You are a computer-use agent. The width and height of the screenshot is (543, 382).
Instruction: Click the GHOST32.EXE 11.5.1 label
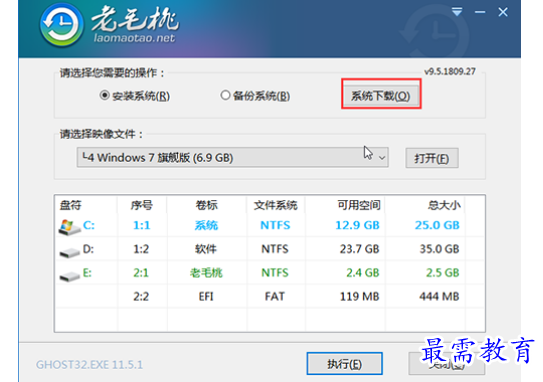(89, 365)
